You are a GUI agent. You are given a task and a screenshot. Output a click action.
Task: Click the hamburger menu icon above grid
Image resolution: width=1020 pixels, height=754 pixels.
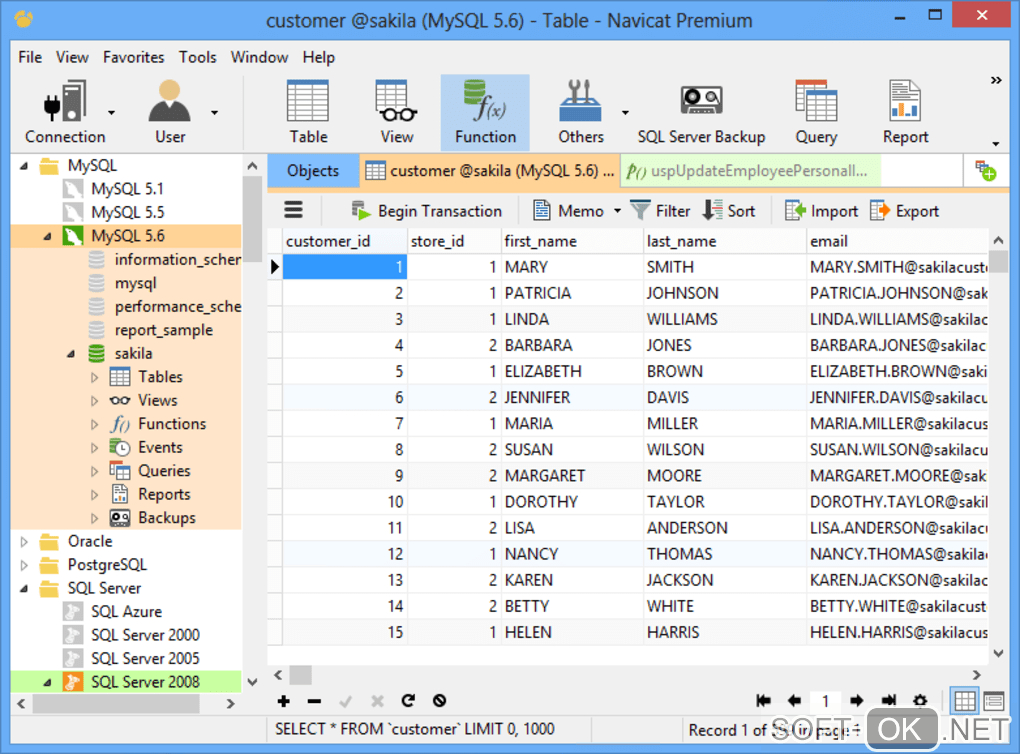(x=293, y=210)
